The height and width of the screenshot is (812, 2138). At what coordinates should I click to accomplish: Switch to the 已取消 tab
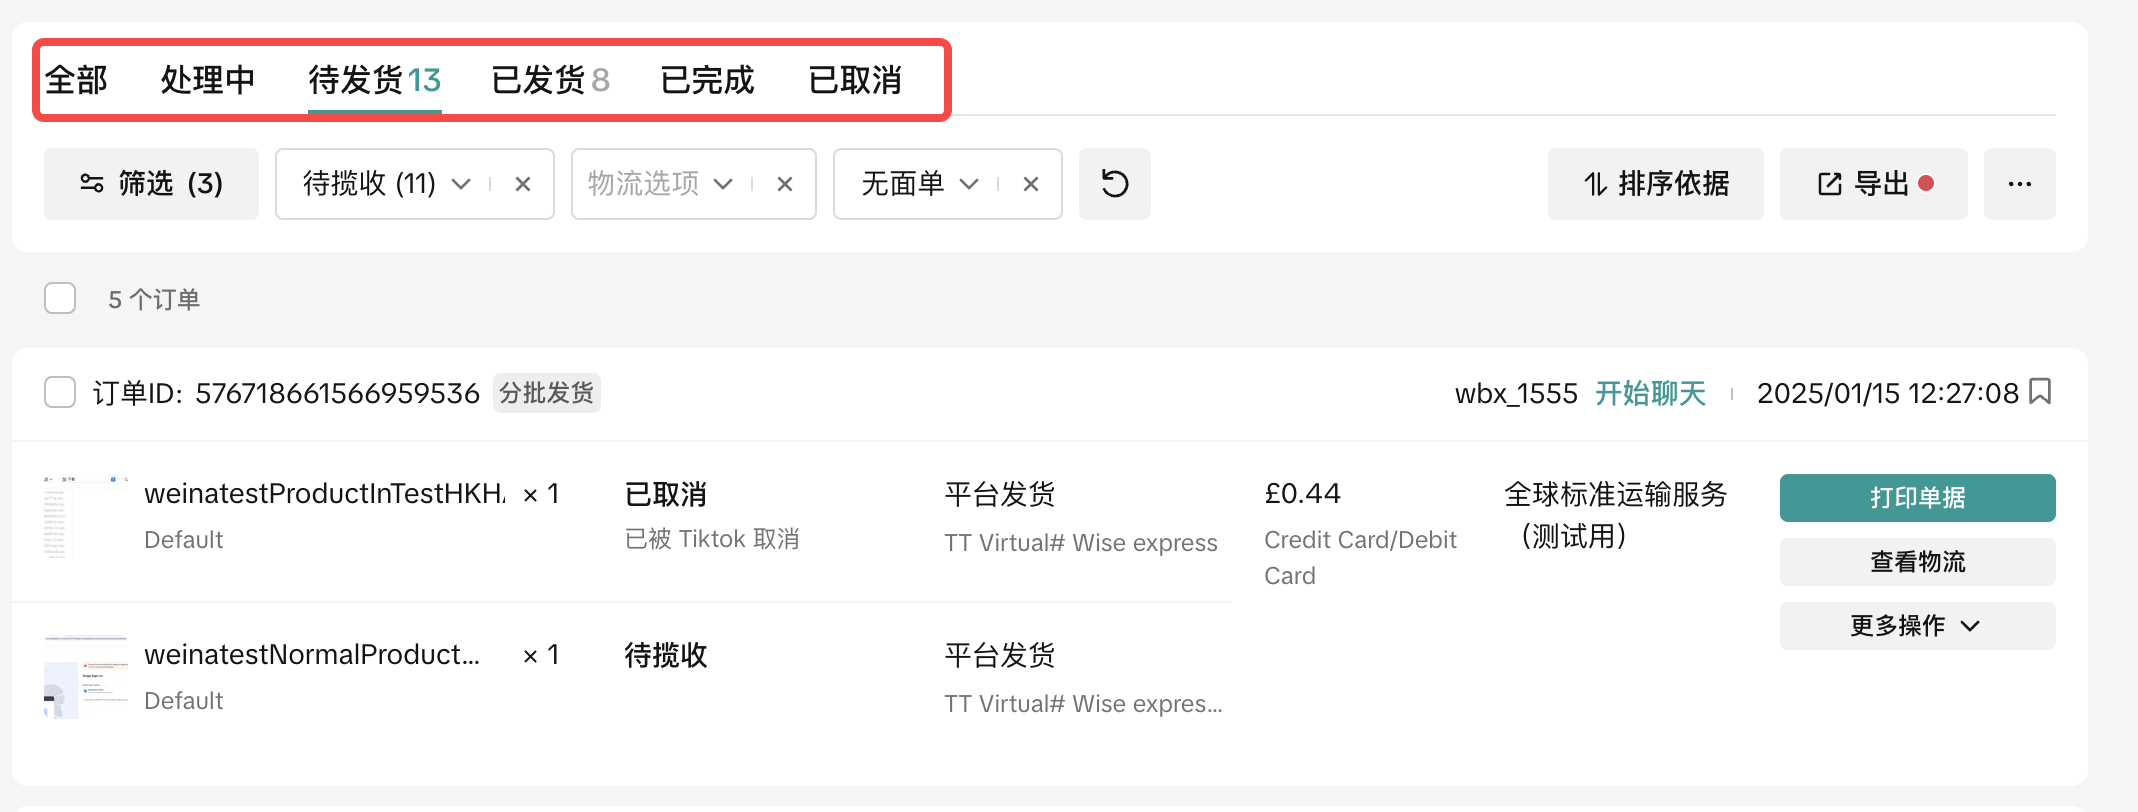tap(854, 80)
